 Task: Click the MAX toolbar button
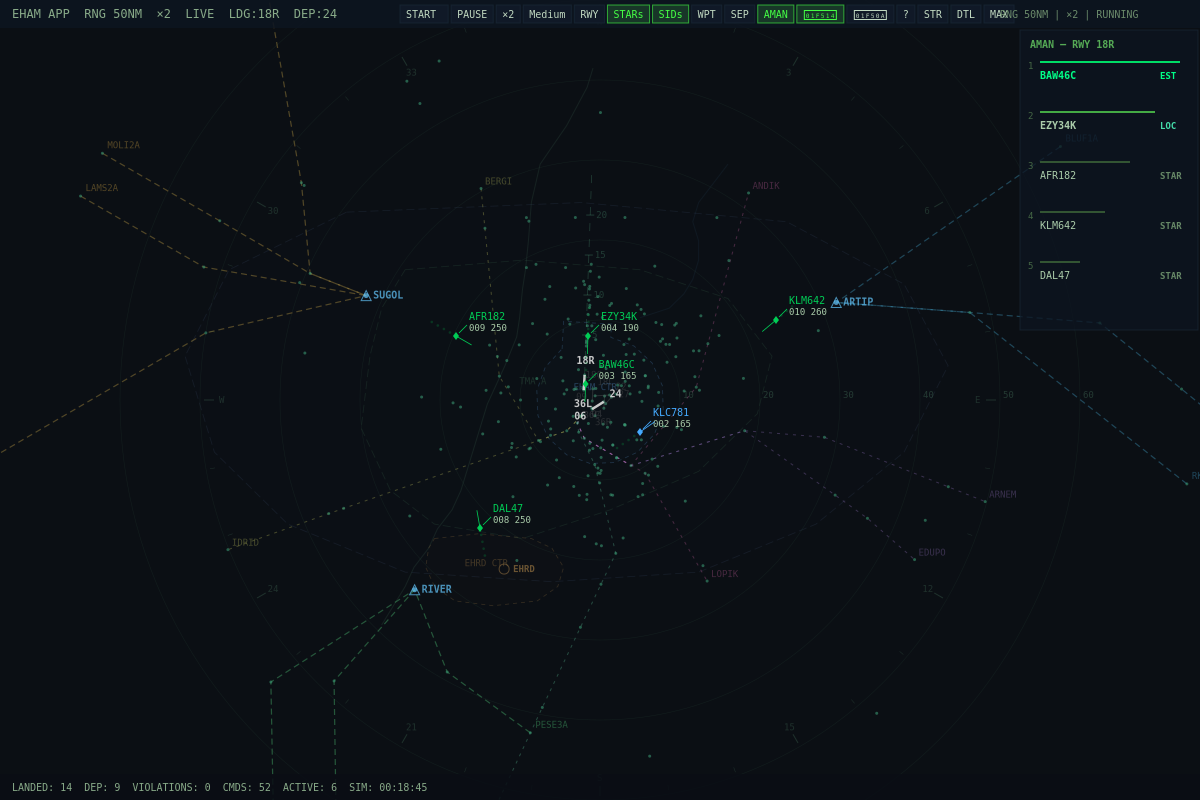tap(997, 14)
